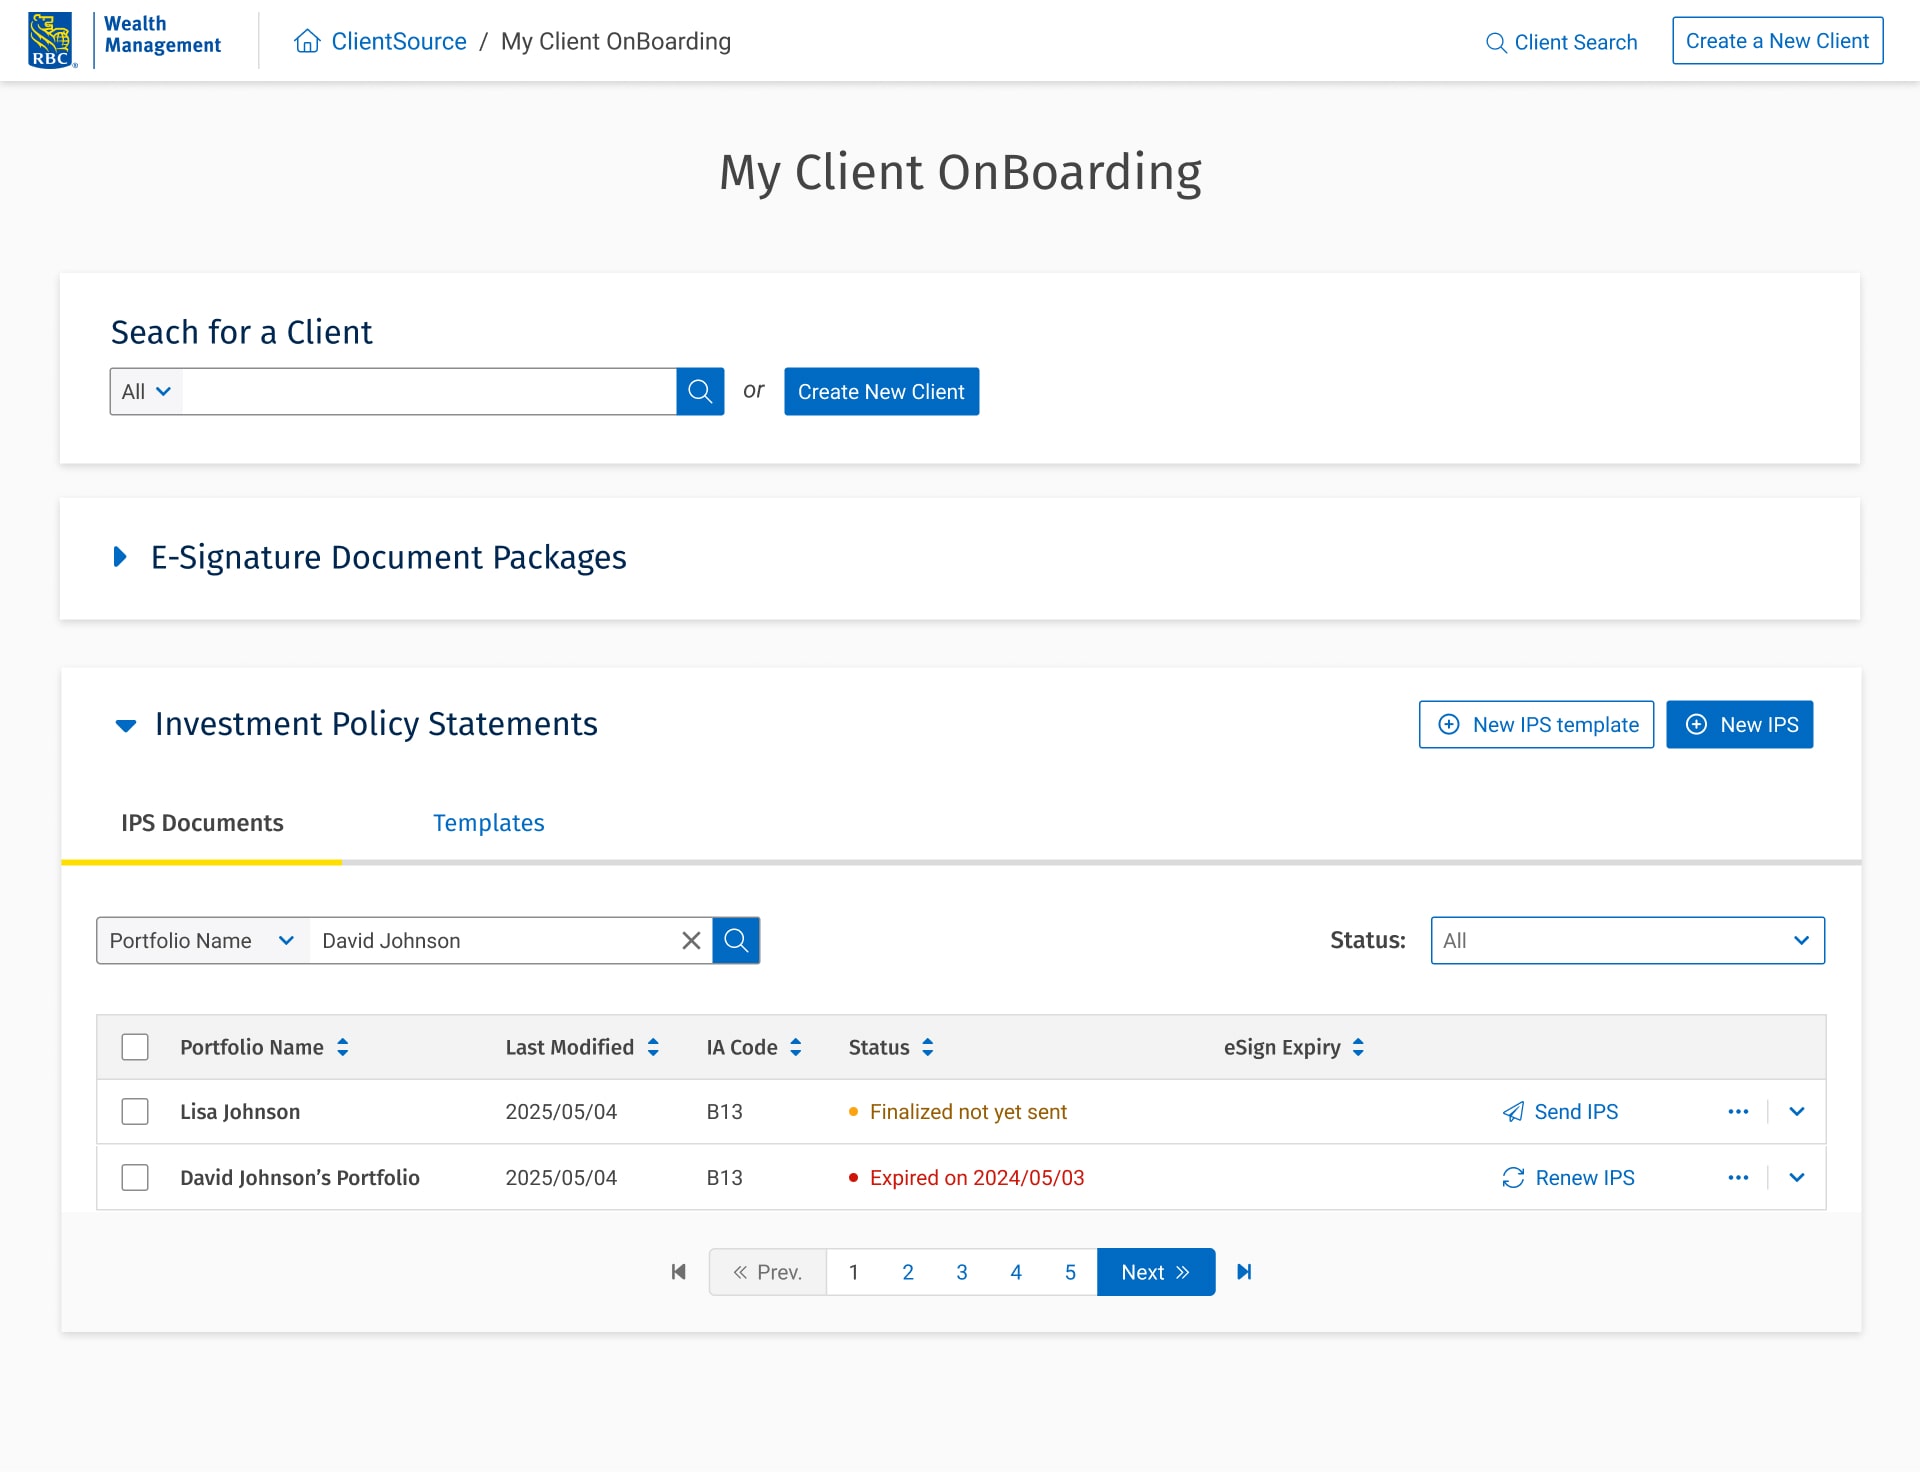The height and width of the screenshot is (1472, 1920).
Task: Clear the David Johnson search text
Action: (x=691, y=940)
